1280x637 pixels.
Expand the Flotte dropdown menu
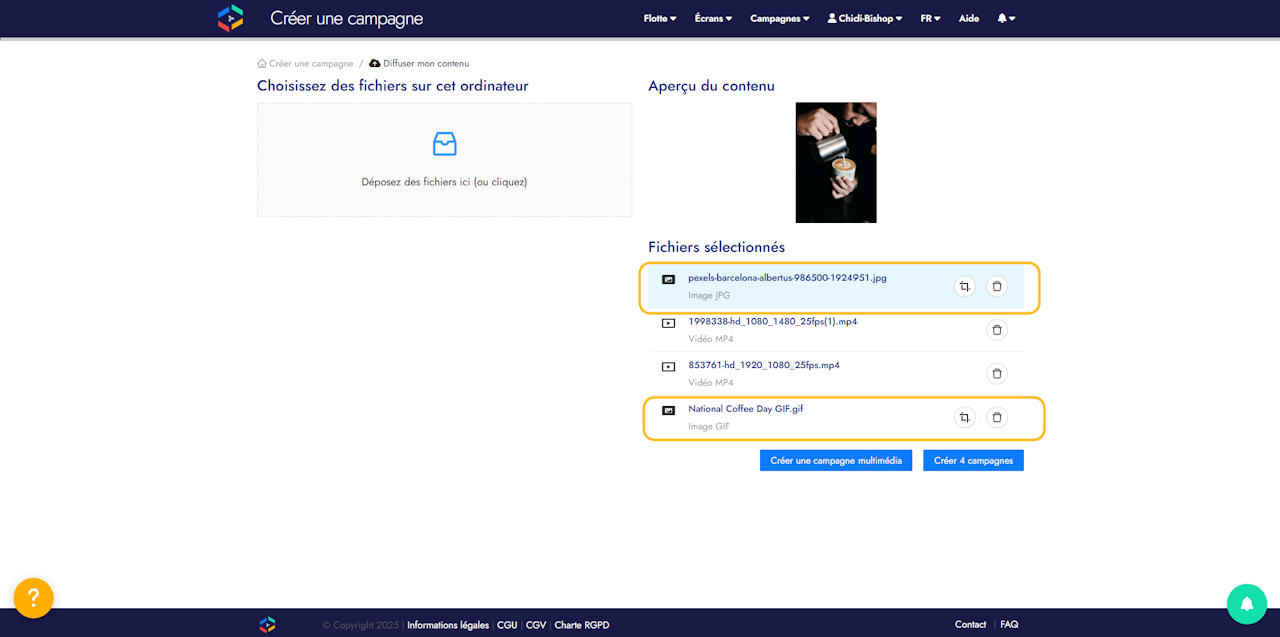pyautogui.click(x=660, y=18)
